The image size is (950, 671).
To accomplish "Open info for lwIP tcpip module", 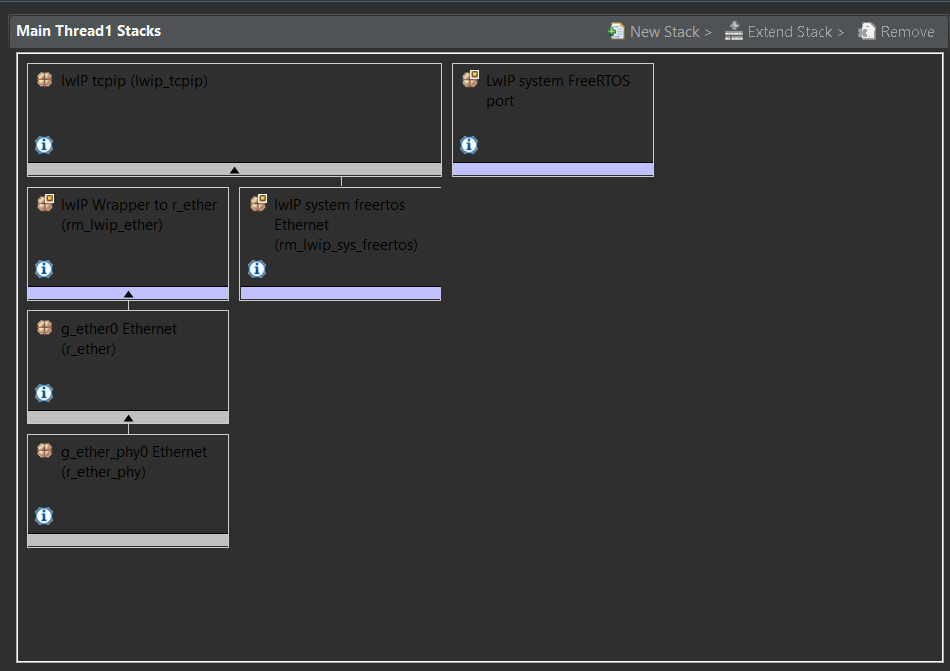I will pyautogui.click(x=44, y=145).
